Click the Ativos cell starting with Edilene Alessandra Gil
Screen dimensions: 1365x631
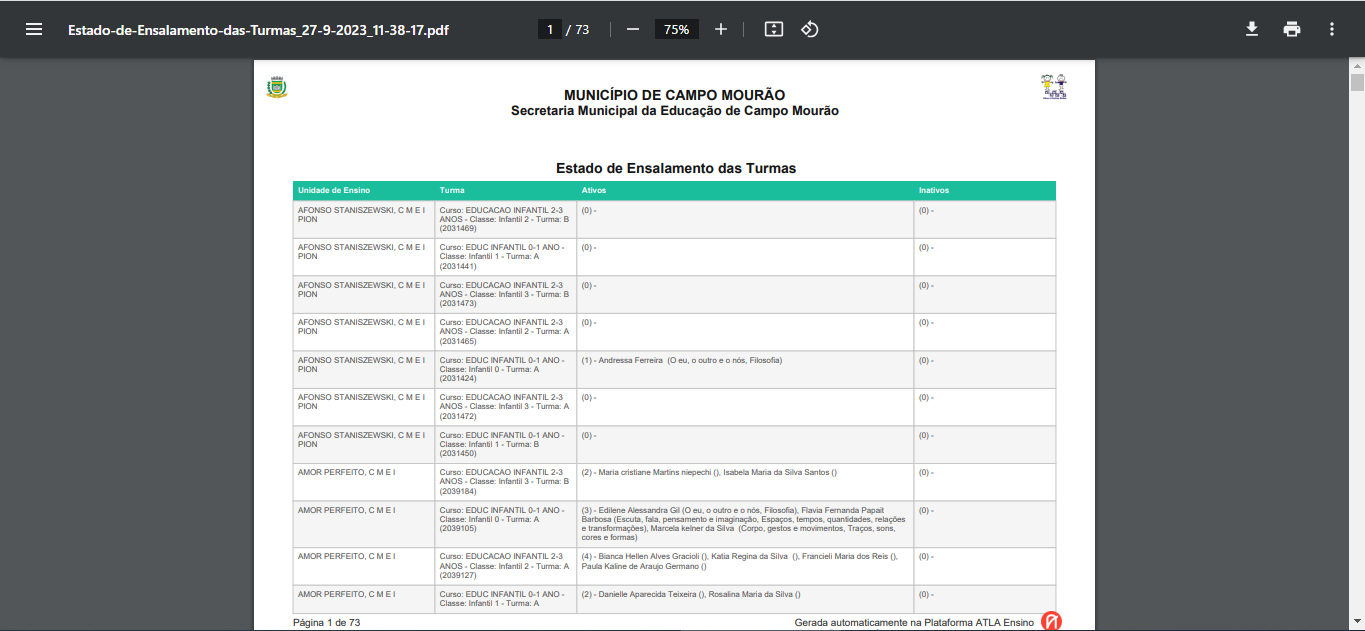(745, 524)
